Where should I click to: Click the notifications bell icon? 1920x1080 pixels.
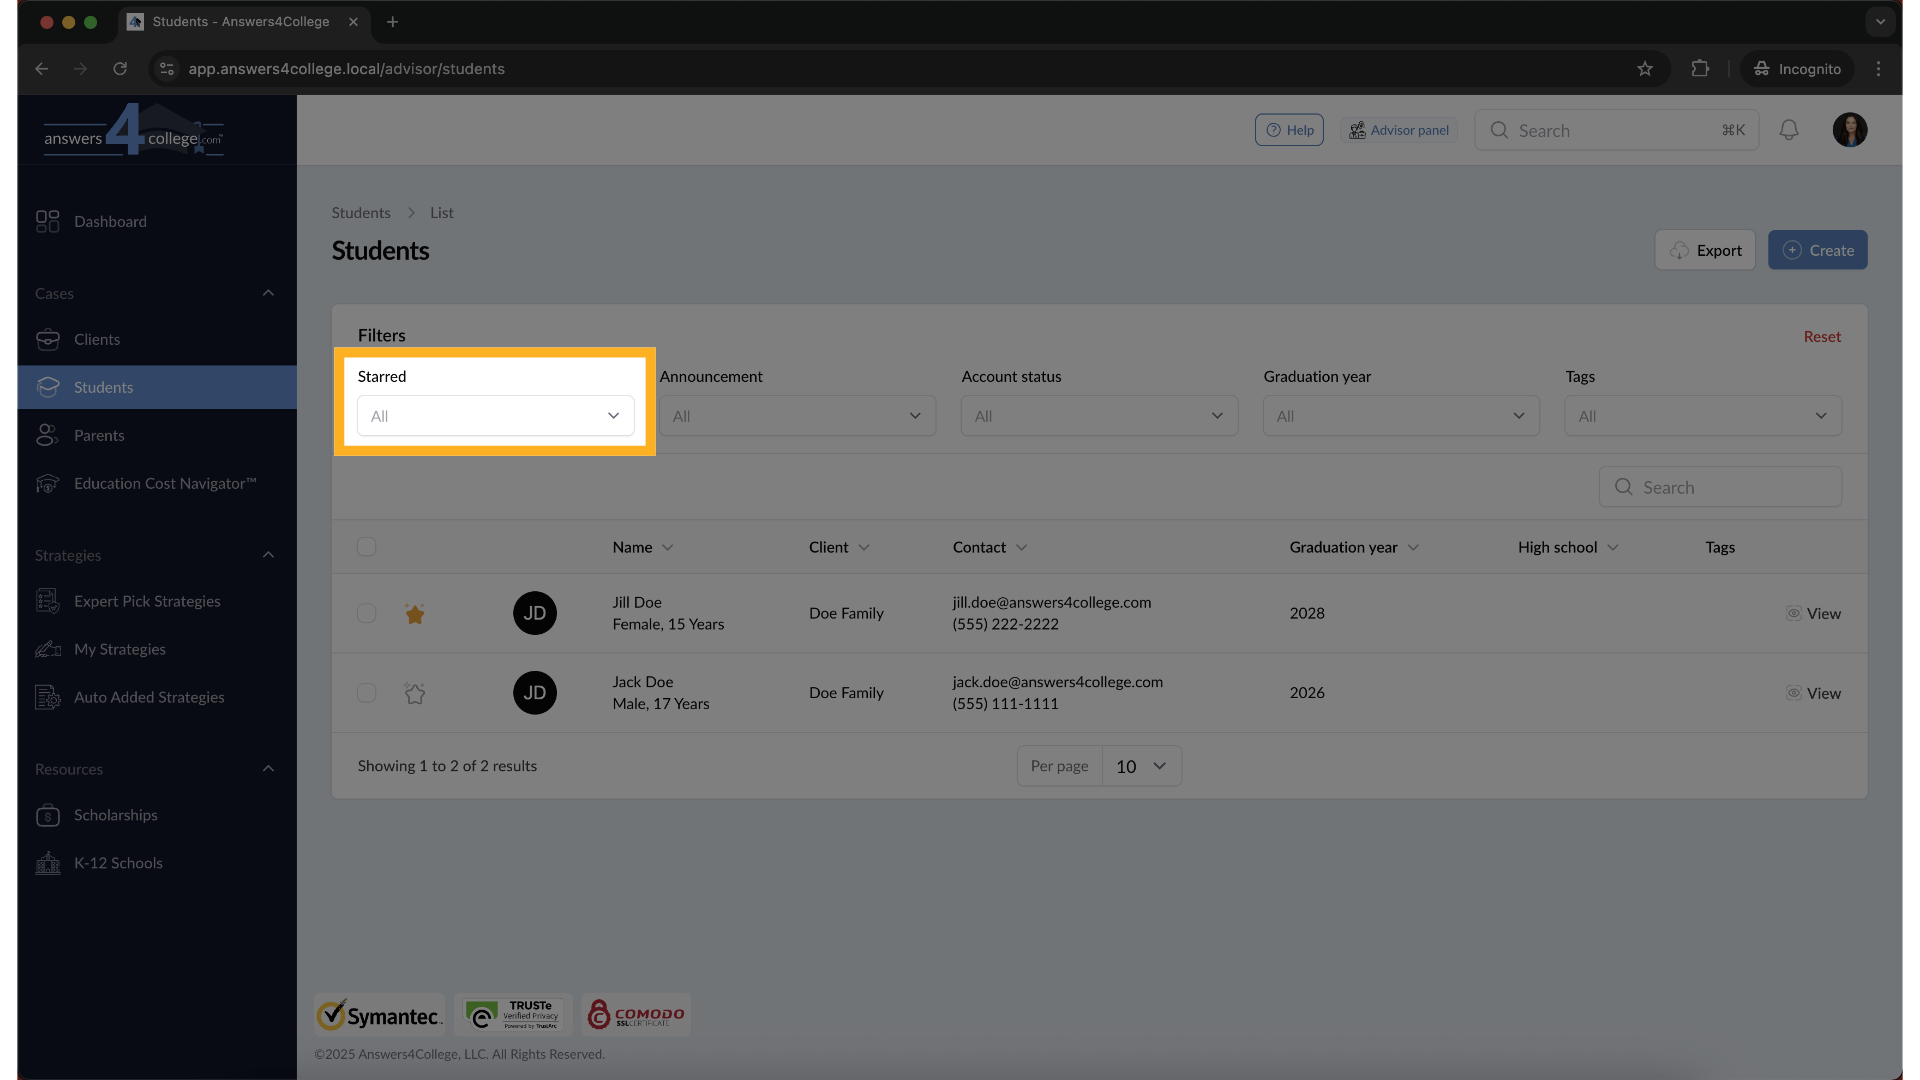[1789, 130]
